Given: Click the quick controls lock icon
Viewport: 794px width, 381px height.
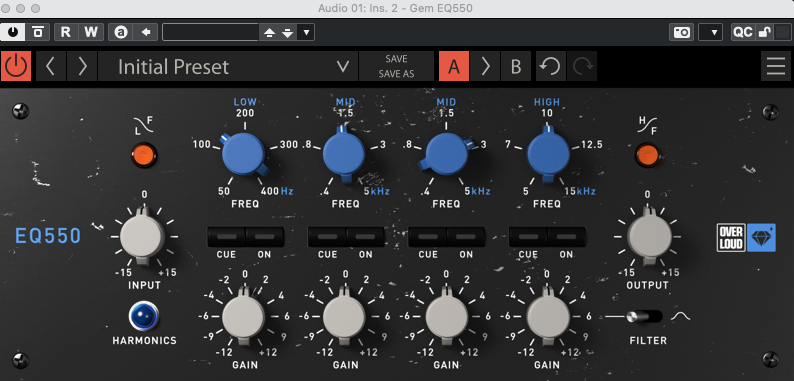Looking at the screenshot, I should (764, 32).
